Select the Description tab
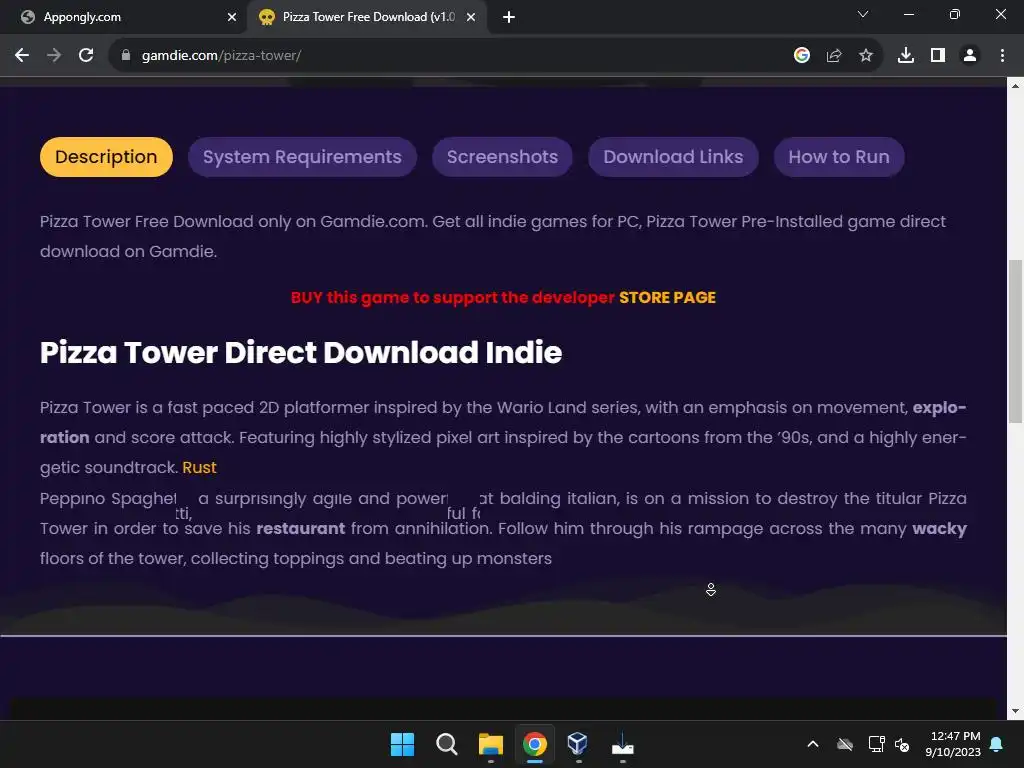 [x=106, y=157]
